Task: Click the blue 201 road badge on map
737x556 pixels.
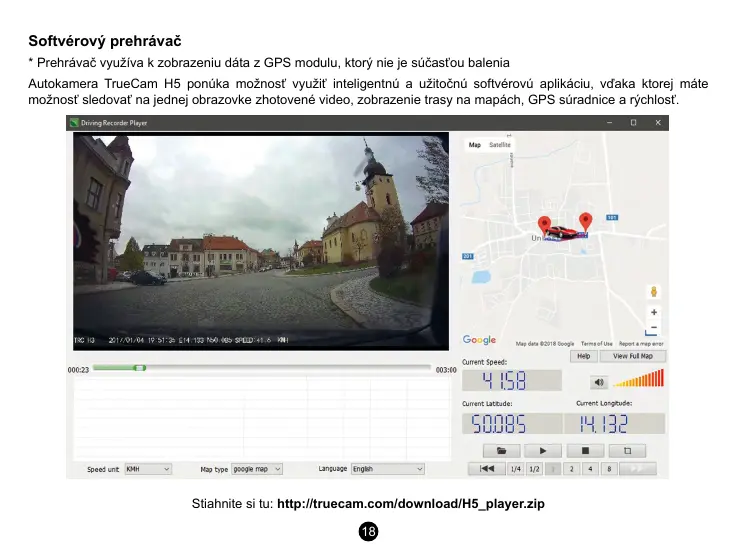Action: [468, 257]
